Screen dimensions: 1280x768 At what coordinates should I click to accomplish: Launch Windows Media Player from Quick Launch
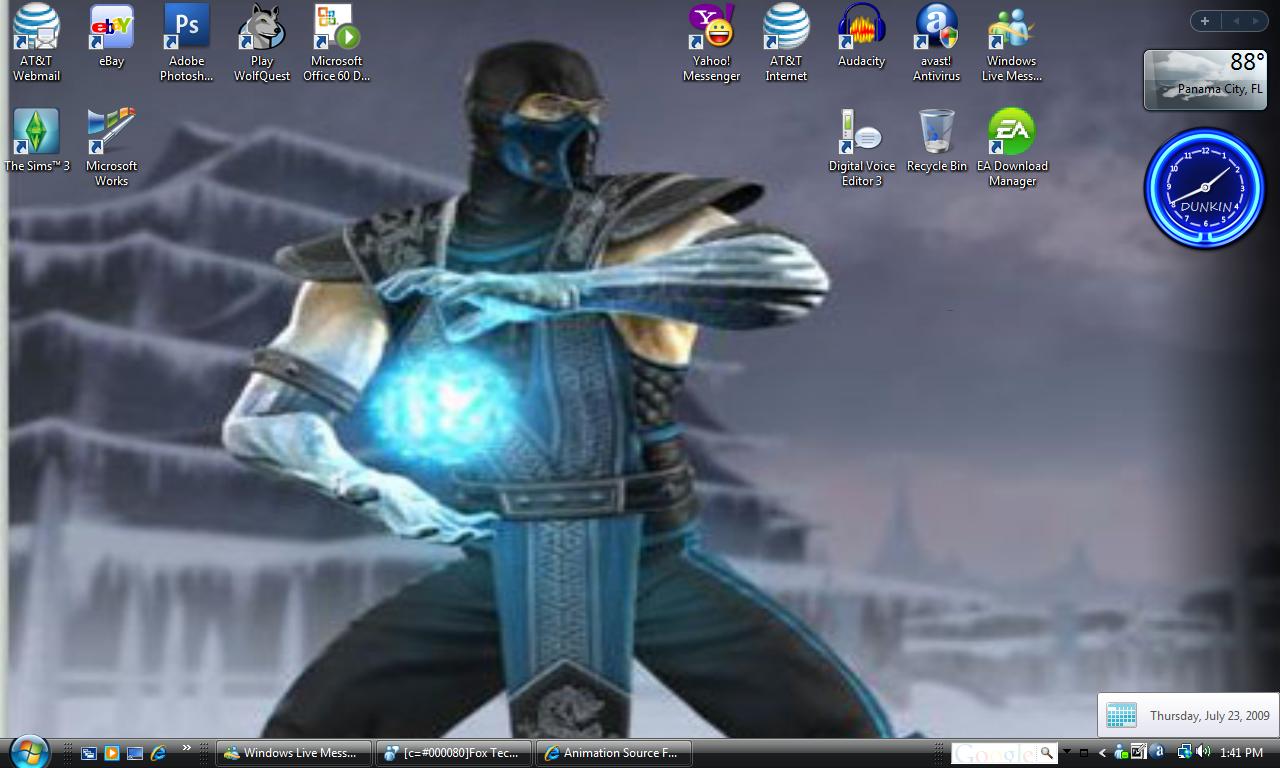(x=112, y=753)
